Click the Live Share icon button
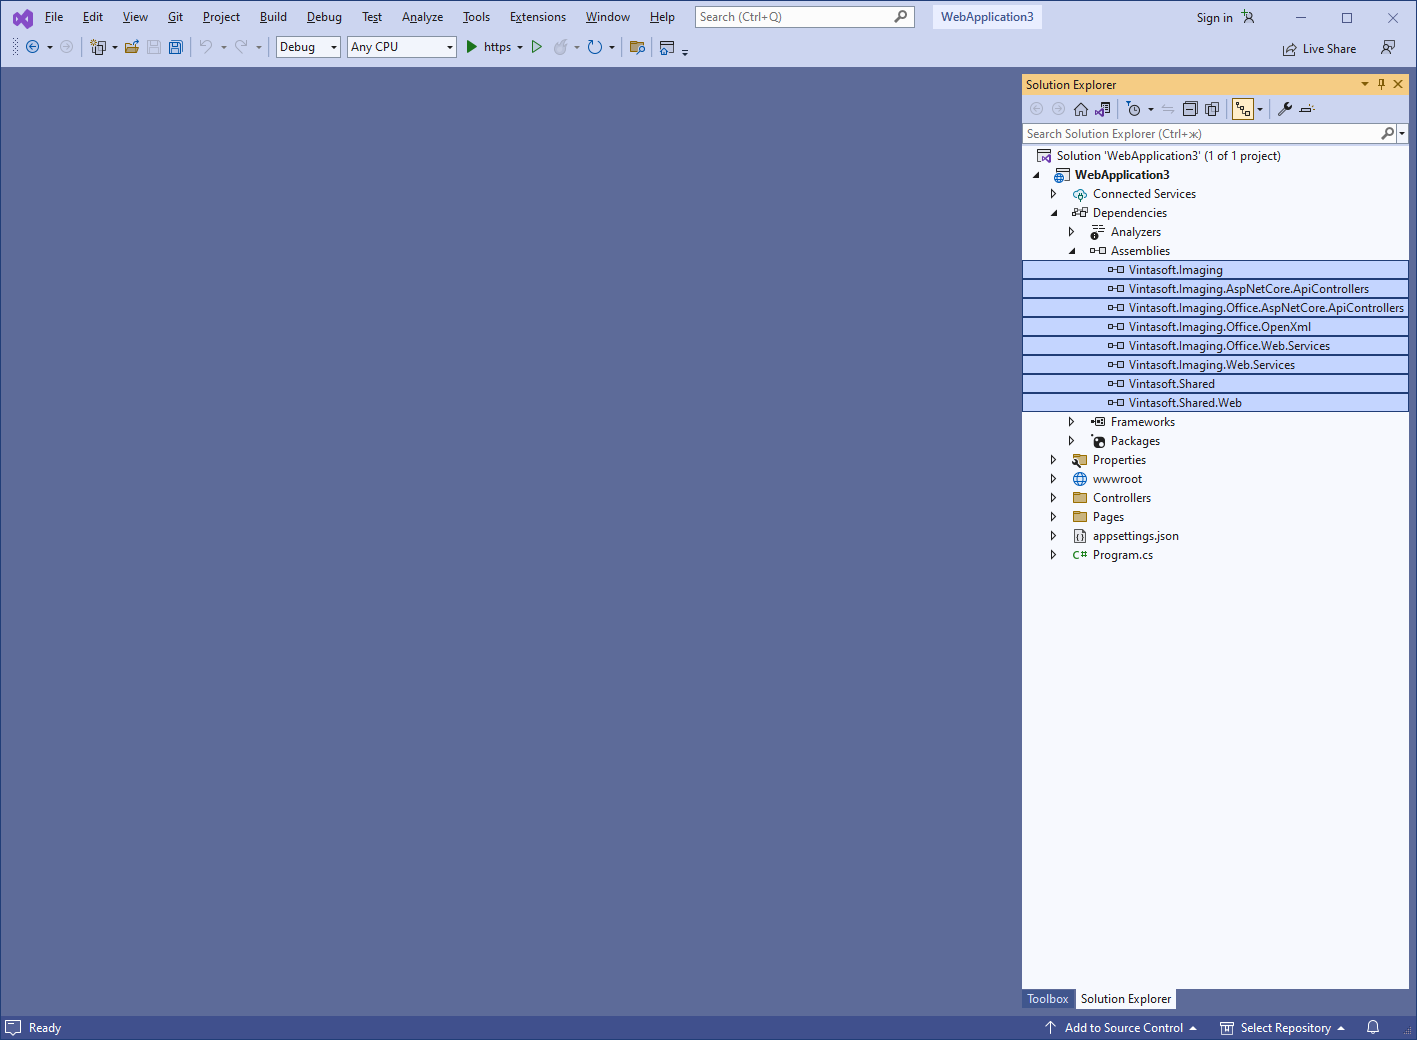The image size is (1417, 1040). click(1319, 49)
